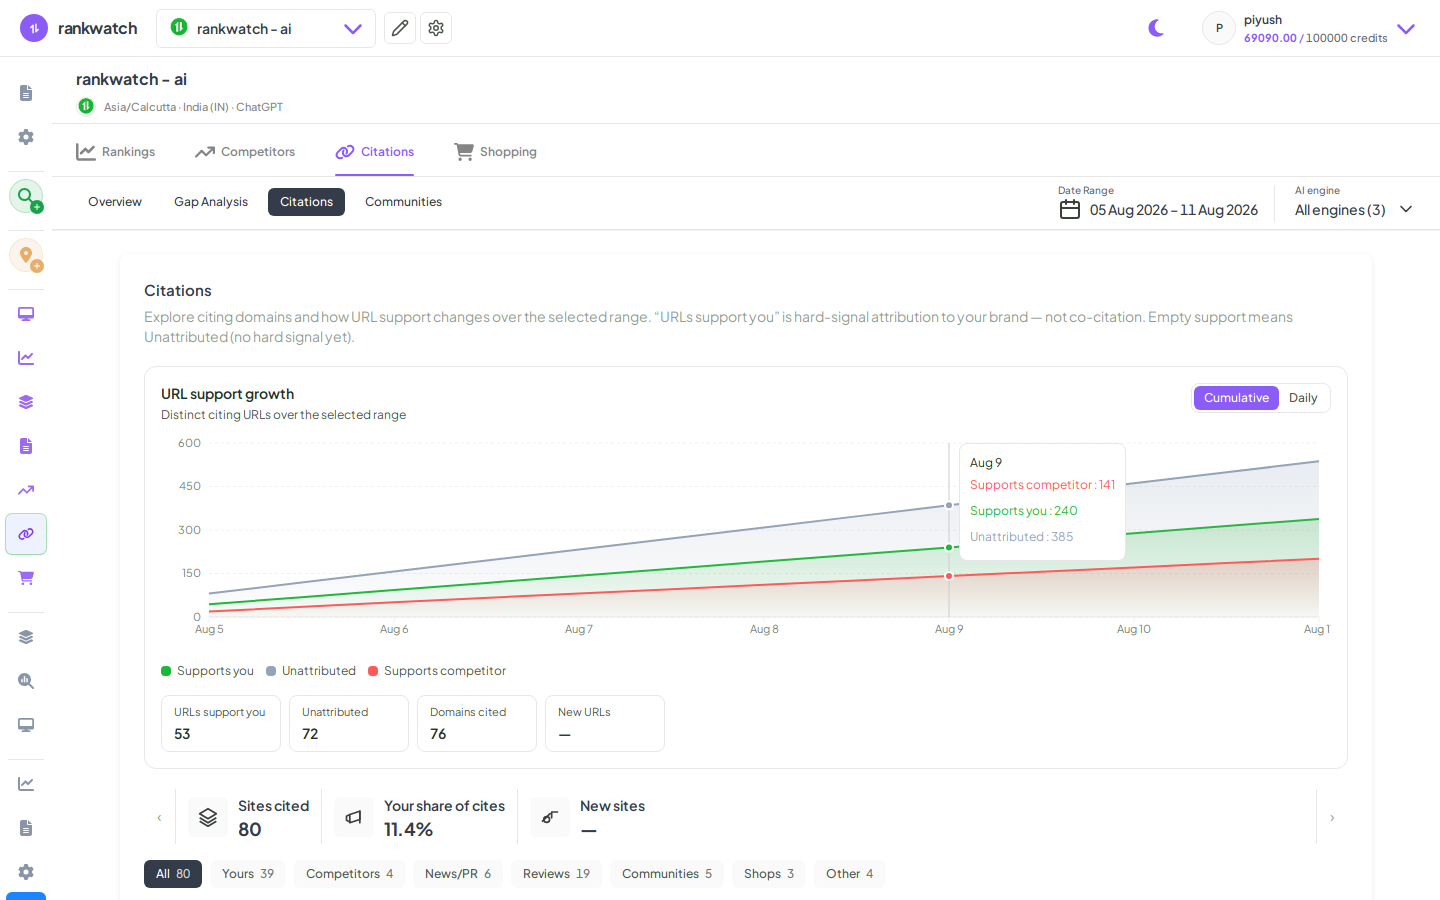Image resolution: width=1440 pixels, height=900 pixels.
Task: Click the green Supports you legend dot
Action: [166, 671]
